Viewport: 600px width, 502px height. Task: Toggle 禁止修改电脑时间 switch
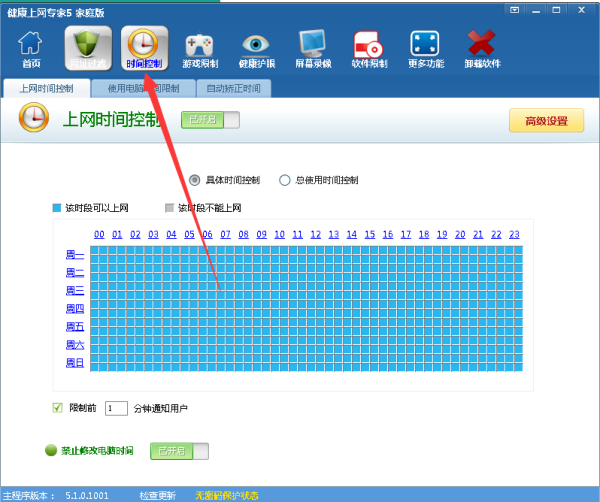pos(179,451)
